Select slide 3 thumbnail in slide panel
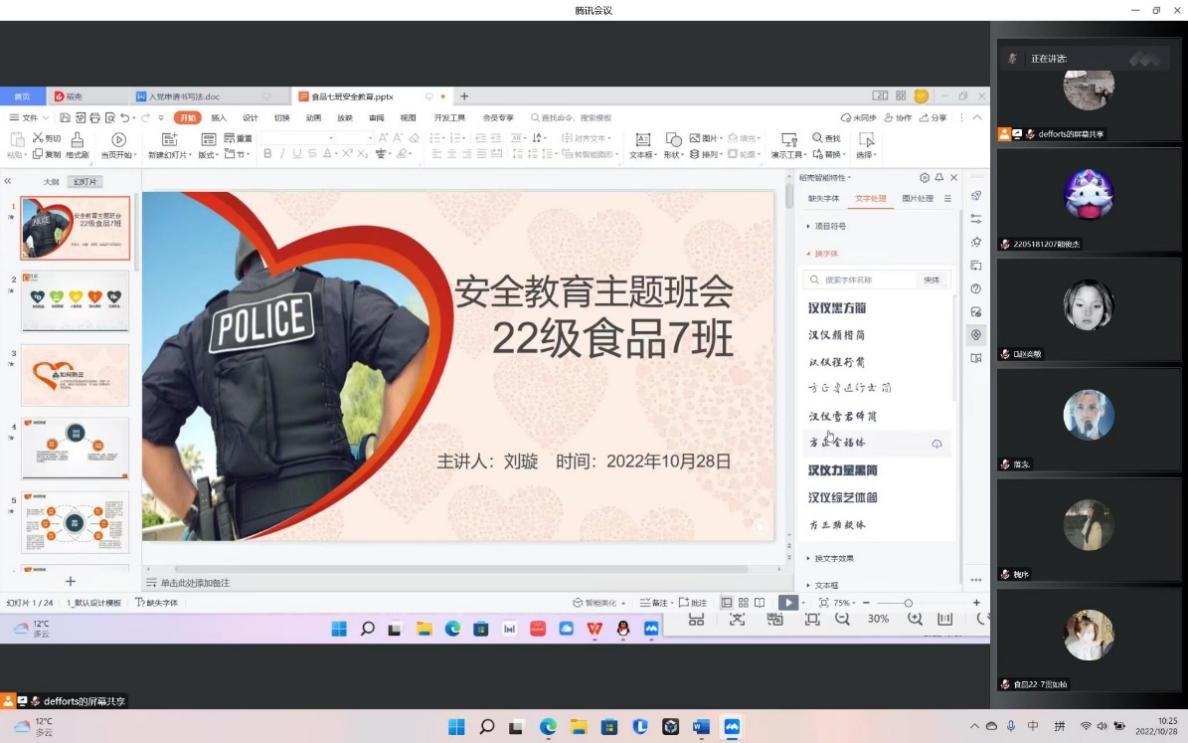 [x=75, y=376]
